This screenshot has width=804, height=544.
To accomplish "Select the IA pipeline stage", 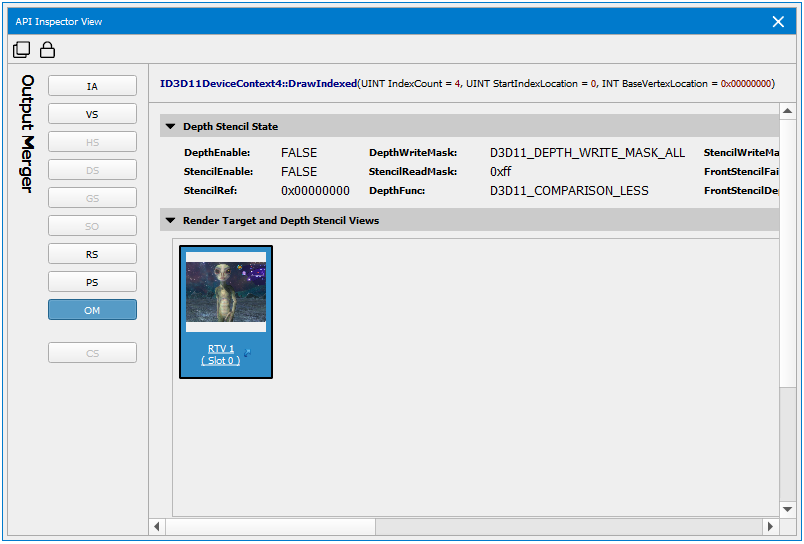I will (x=92, y=86).
